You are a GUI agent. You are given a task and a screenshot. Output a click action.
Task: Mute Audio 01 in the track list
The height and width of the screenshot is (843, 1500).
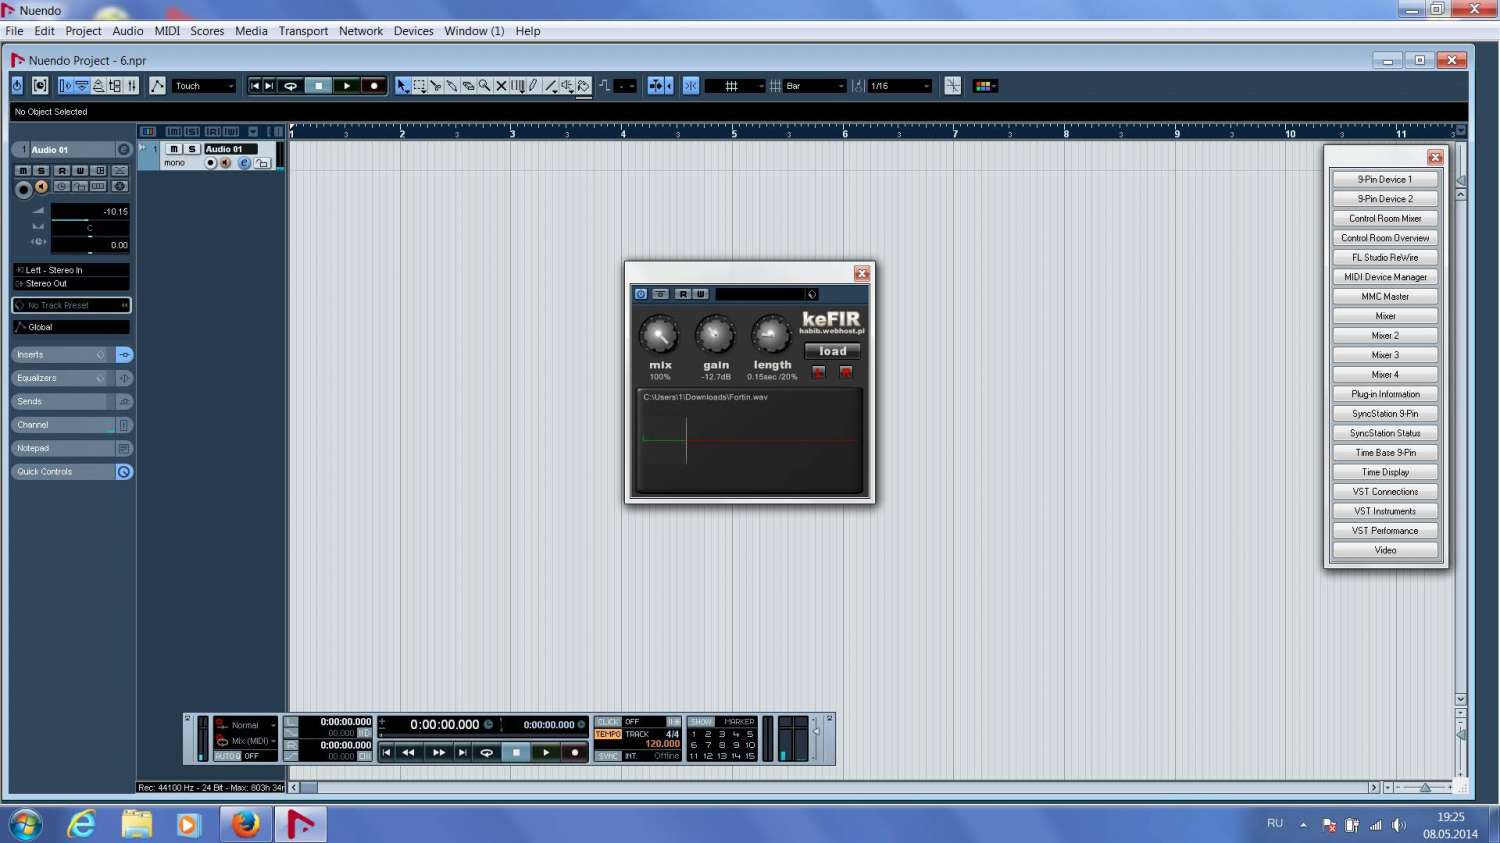click(x=174, y=149)
